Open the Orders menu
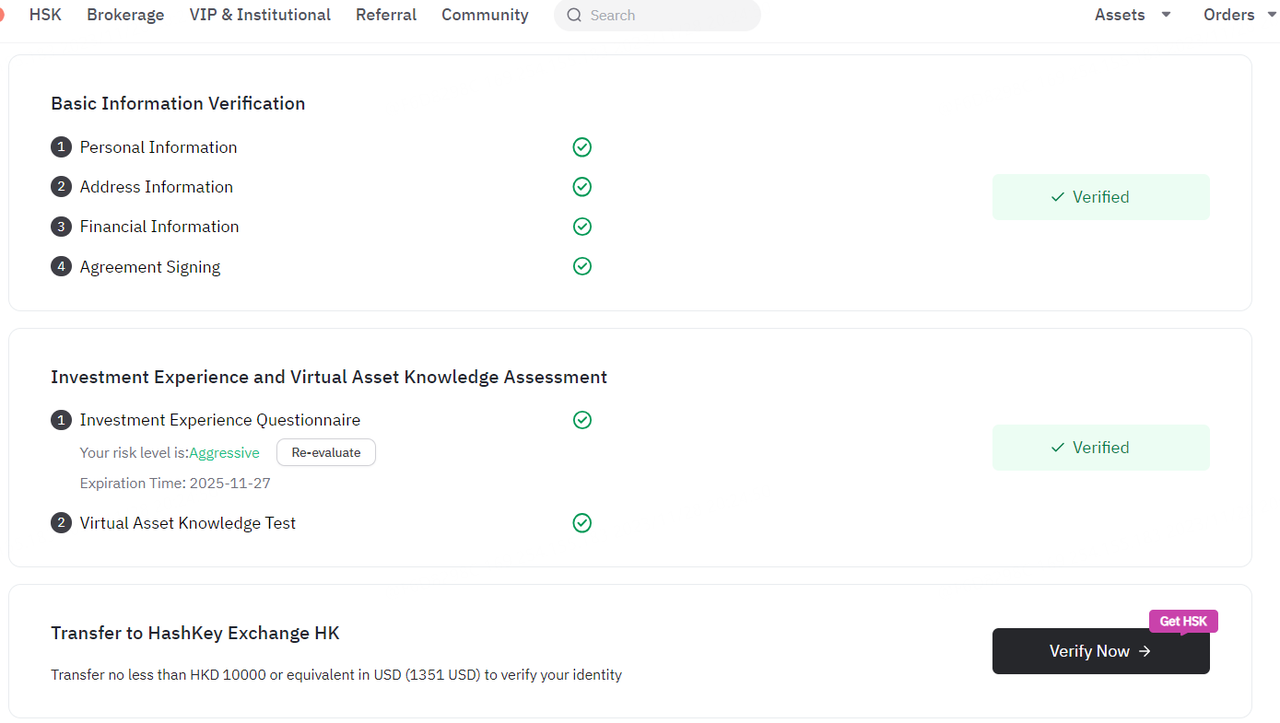 click(x=1229, y=15)
